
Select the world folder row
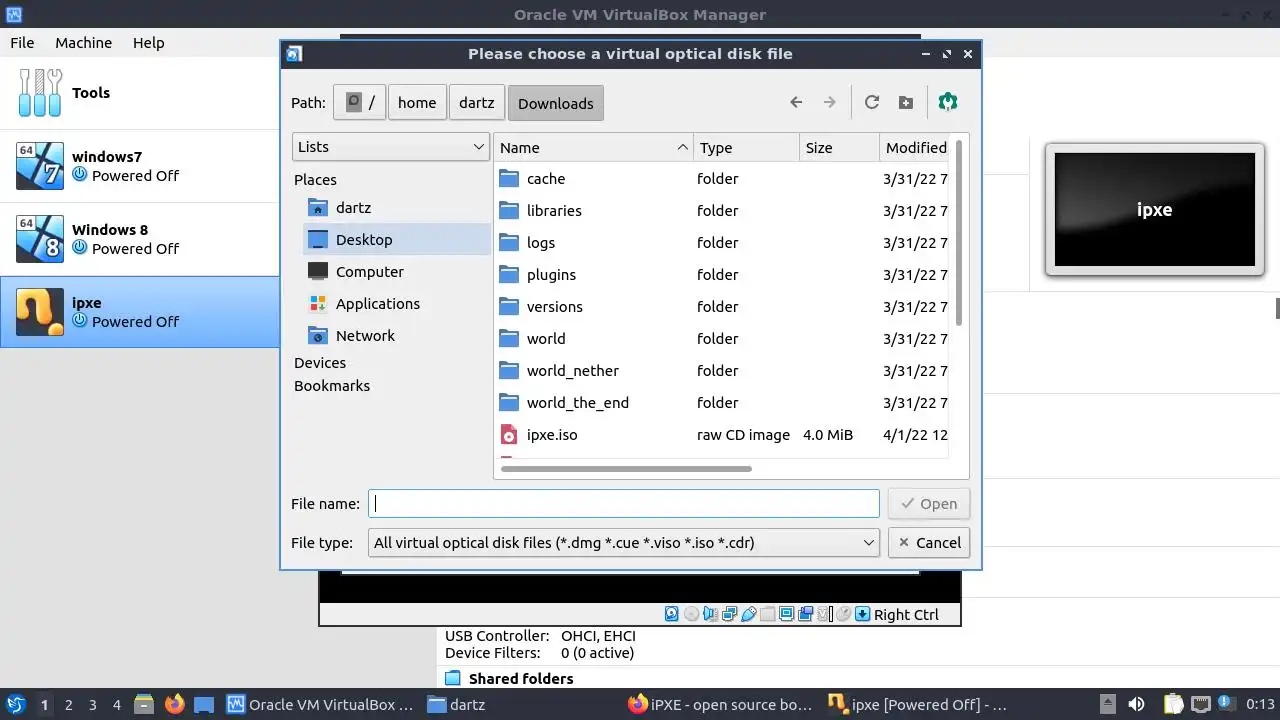721,339
